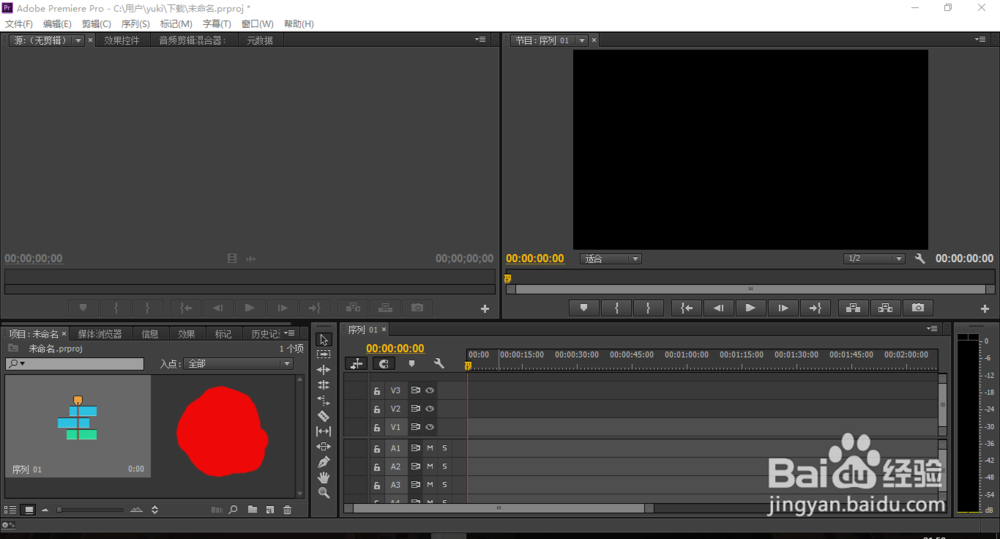Toggle V3 track output eye
This screenshot has height=539, width=1000.
tap(430, 390)
